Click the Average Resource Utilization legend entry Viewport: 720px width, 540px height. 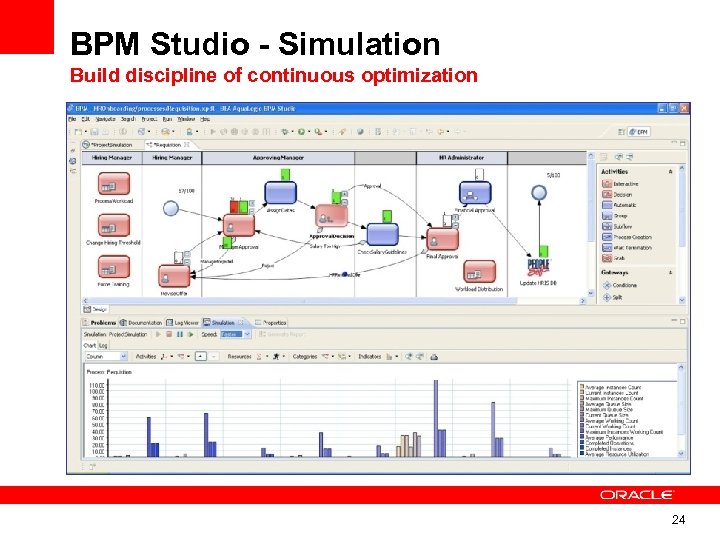[614, 454]
